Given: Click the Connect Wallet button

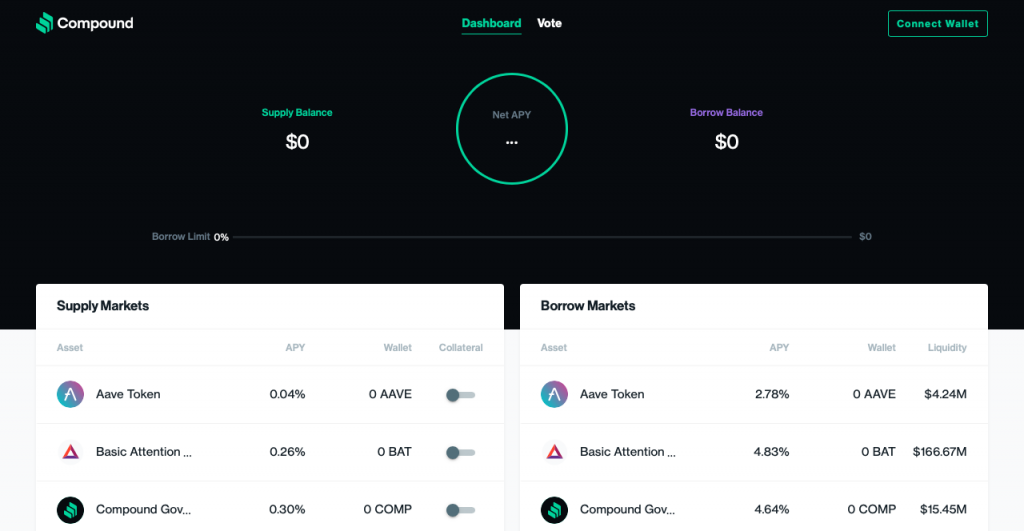Looking at the screenshot, I should (x=938, y=24).
